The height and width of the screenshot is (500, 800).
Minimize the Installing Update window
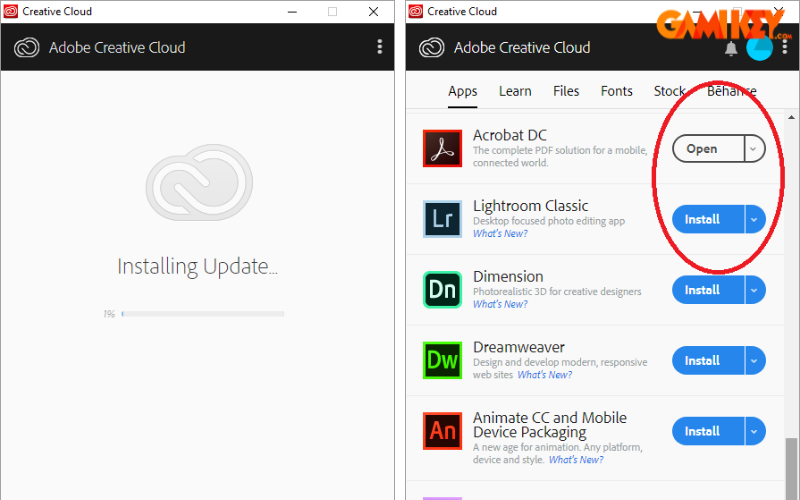click(x=292, y=11)
